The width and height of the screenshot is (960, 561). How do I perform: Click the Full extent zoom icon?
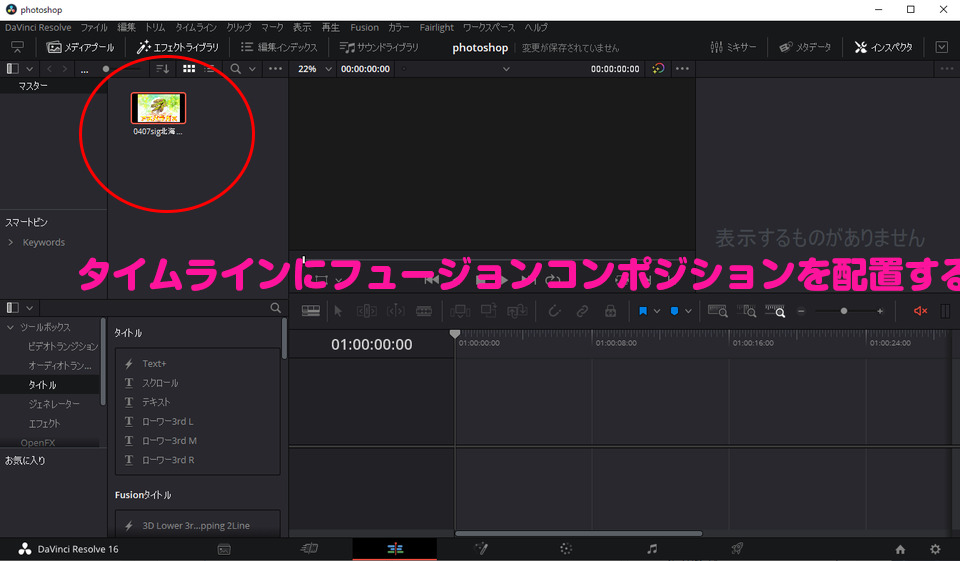point(718,311)
